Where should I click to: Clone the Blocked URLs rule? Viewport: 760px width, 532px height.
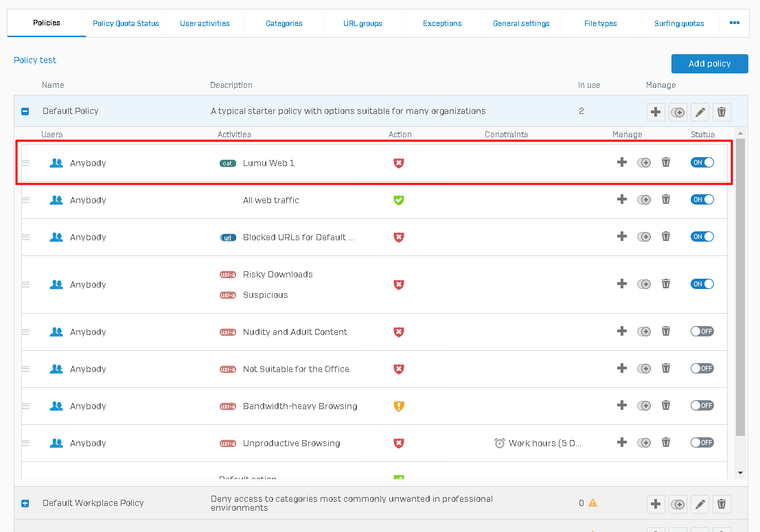644,238
